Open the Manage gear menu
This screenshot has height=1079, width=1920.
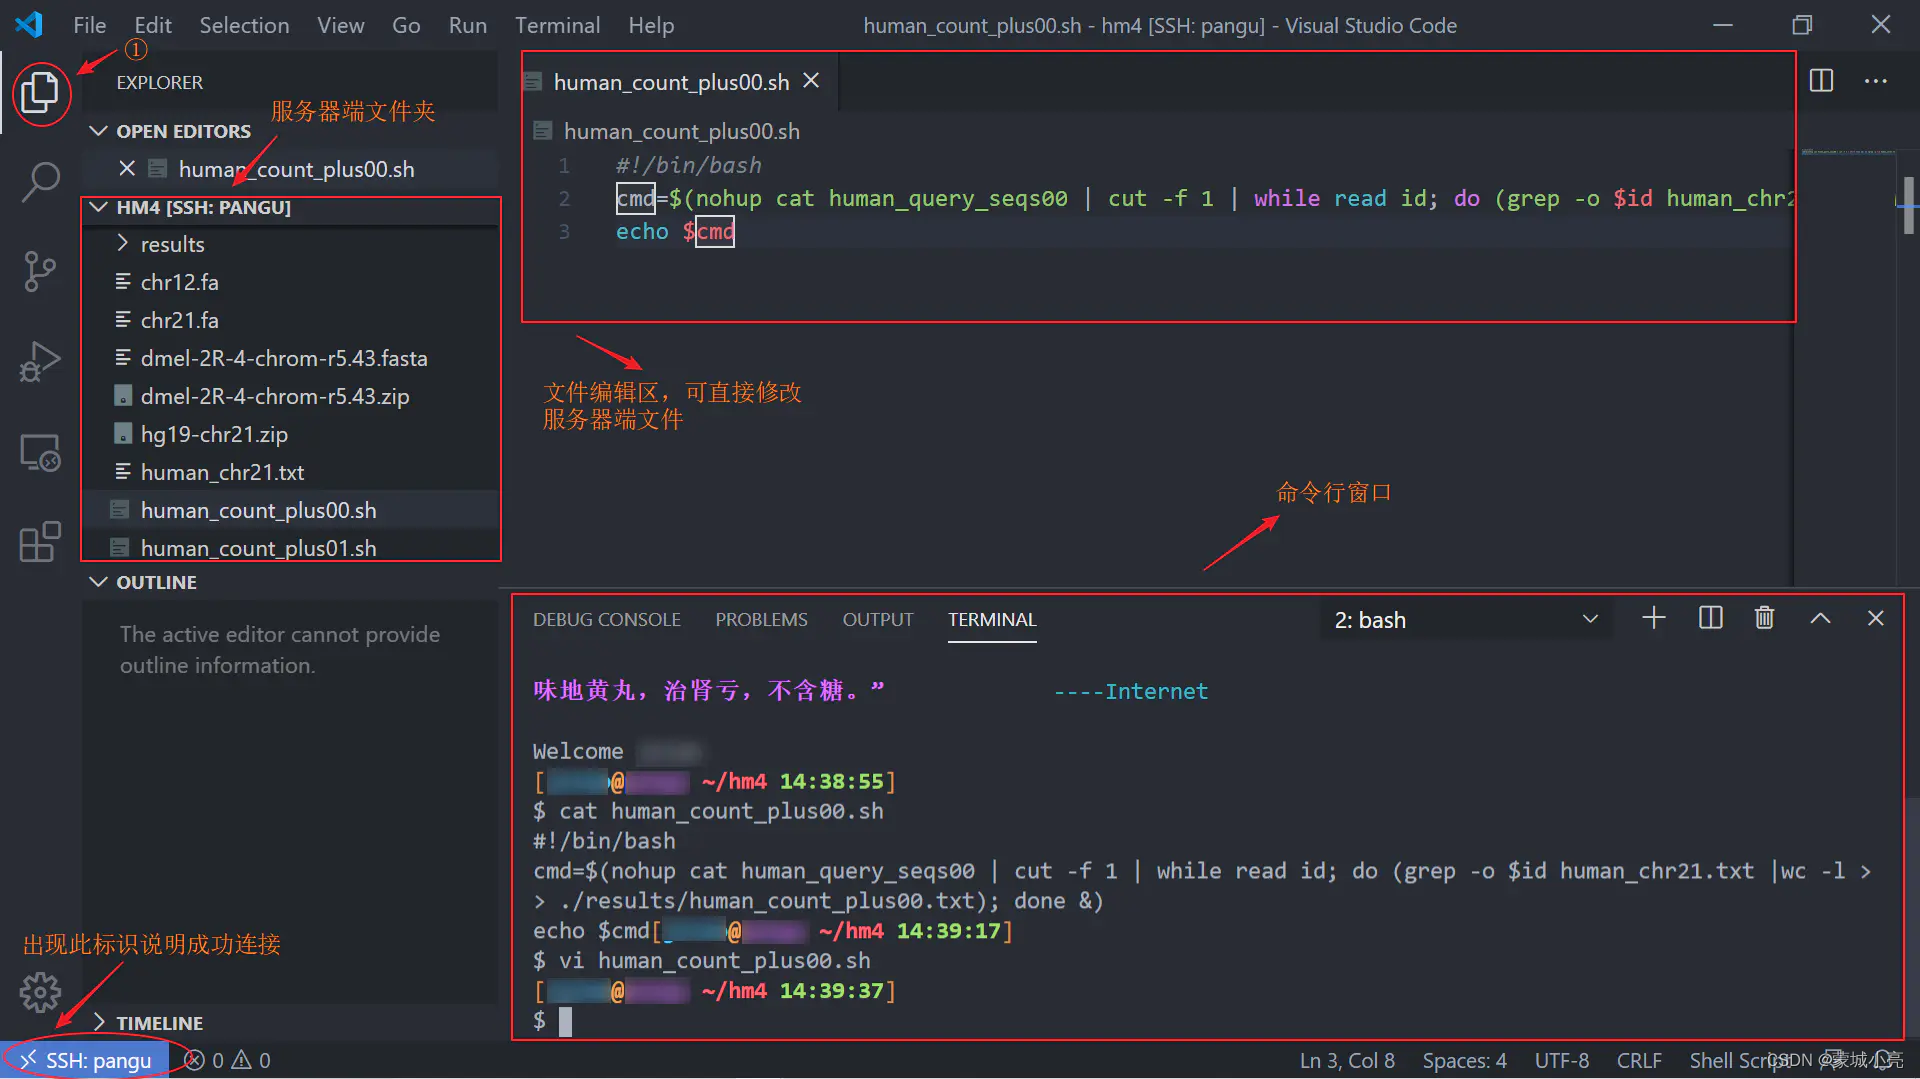[40, 992]
